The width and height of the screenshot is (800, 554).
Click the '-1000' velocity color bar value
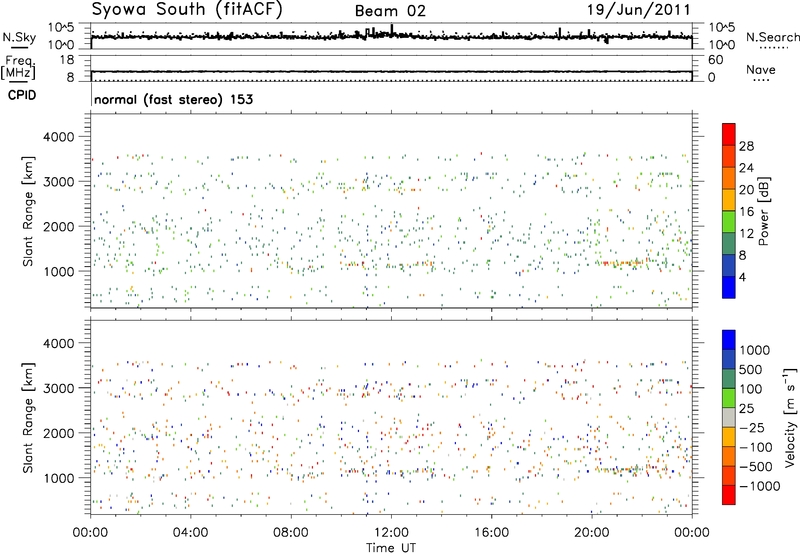tap(759, 486)
